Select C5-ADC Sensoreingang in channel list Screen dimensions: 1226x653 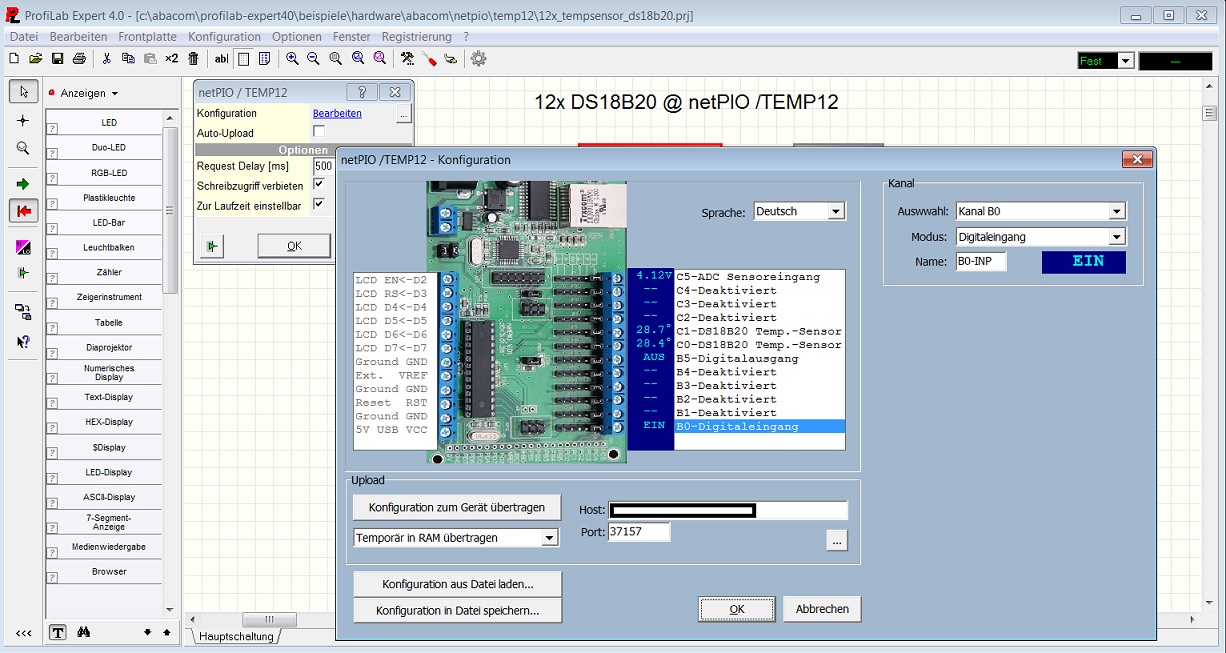pyautogui.click(x=760, y=277)
